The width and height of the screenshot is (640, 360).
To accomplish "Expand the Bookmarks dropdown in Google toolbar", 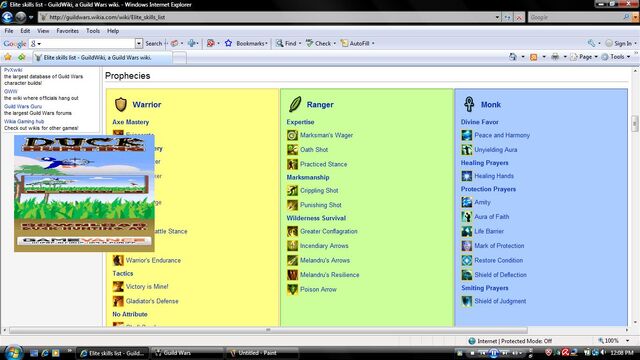I will pyautogui.click(x=267, y=43).
